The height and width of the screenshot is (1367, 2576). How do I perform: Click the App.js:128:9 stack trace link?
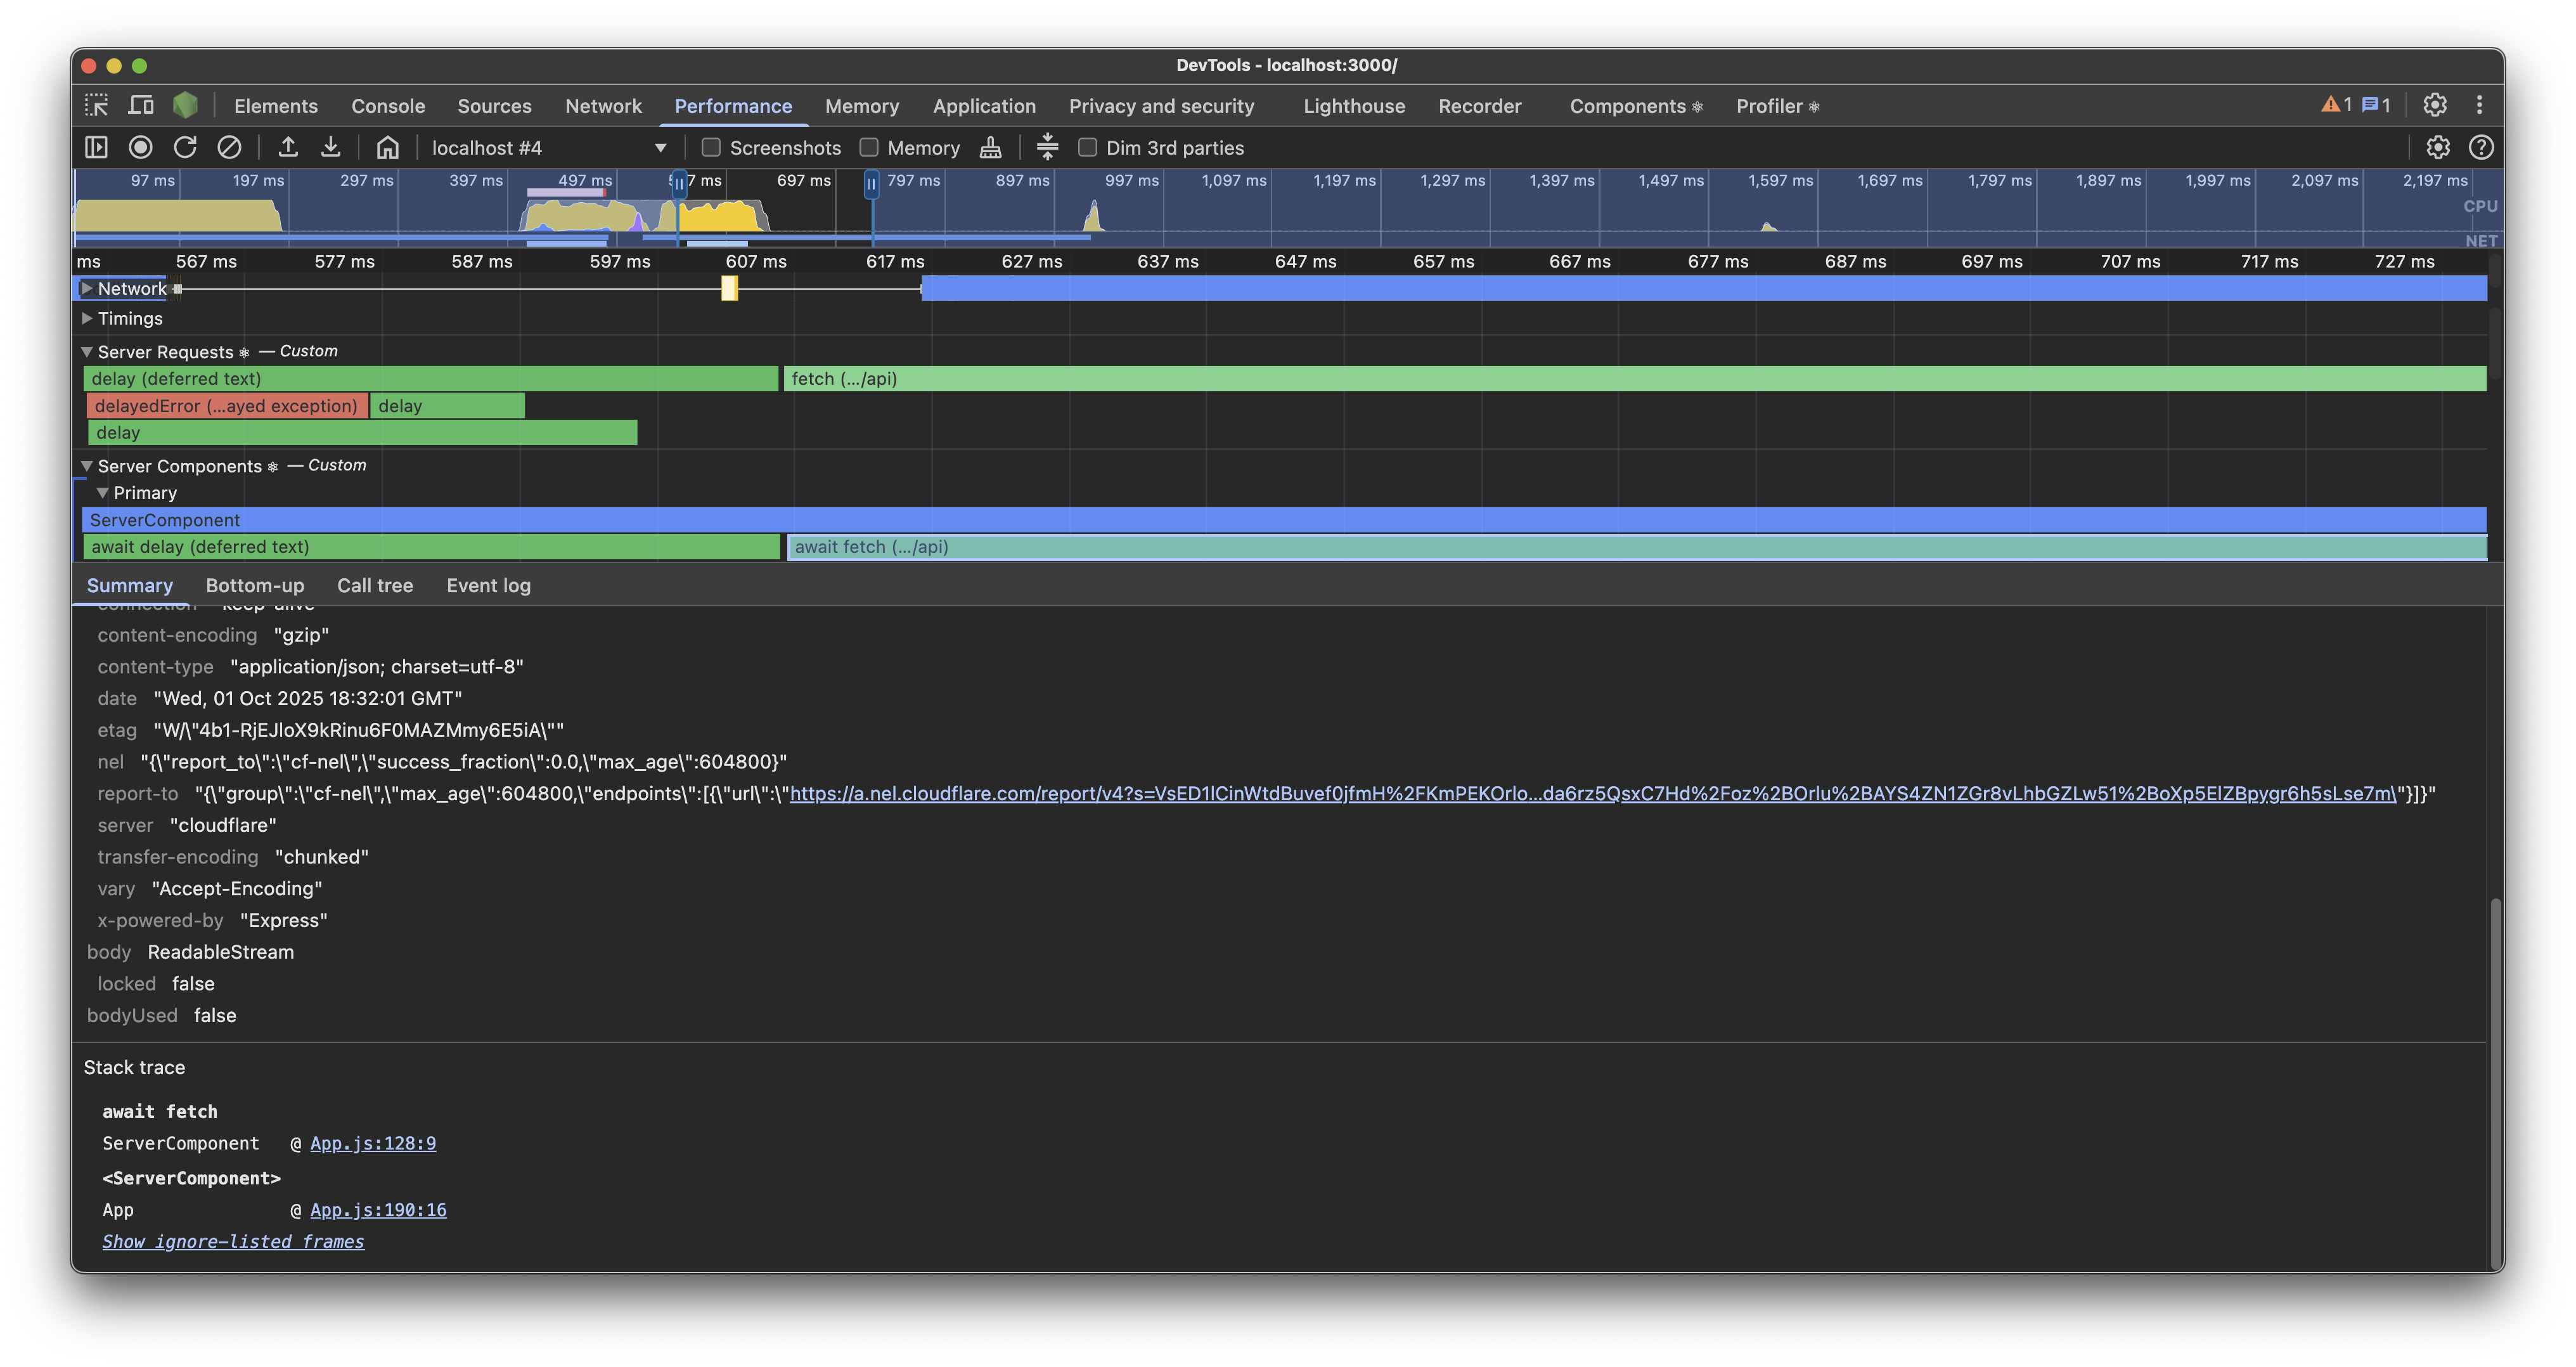[372, 1143]
